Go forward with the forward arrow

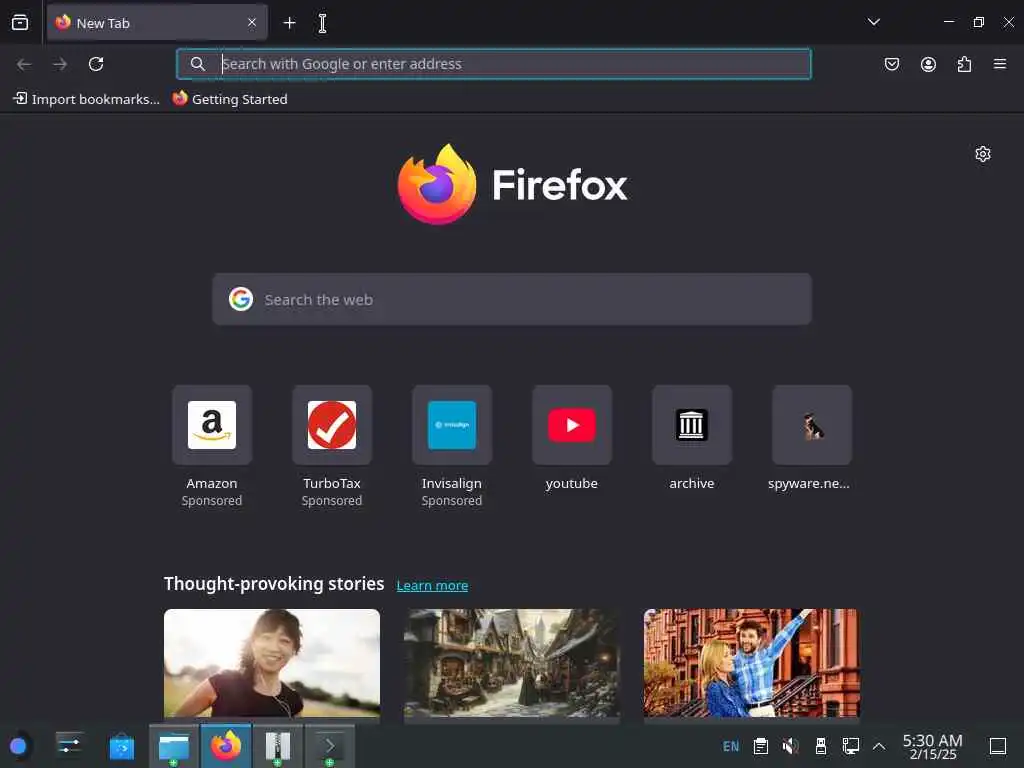pos(60,64)
